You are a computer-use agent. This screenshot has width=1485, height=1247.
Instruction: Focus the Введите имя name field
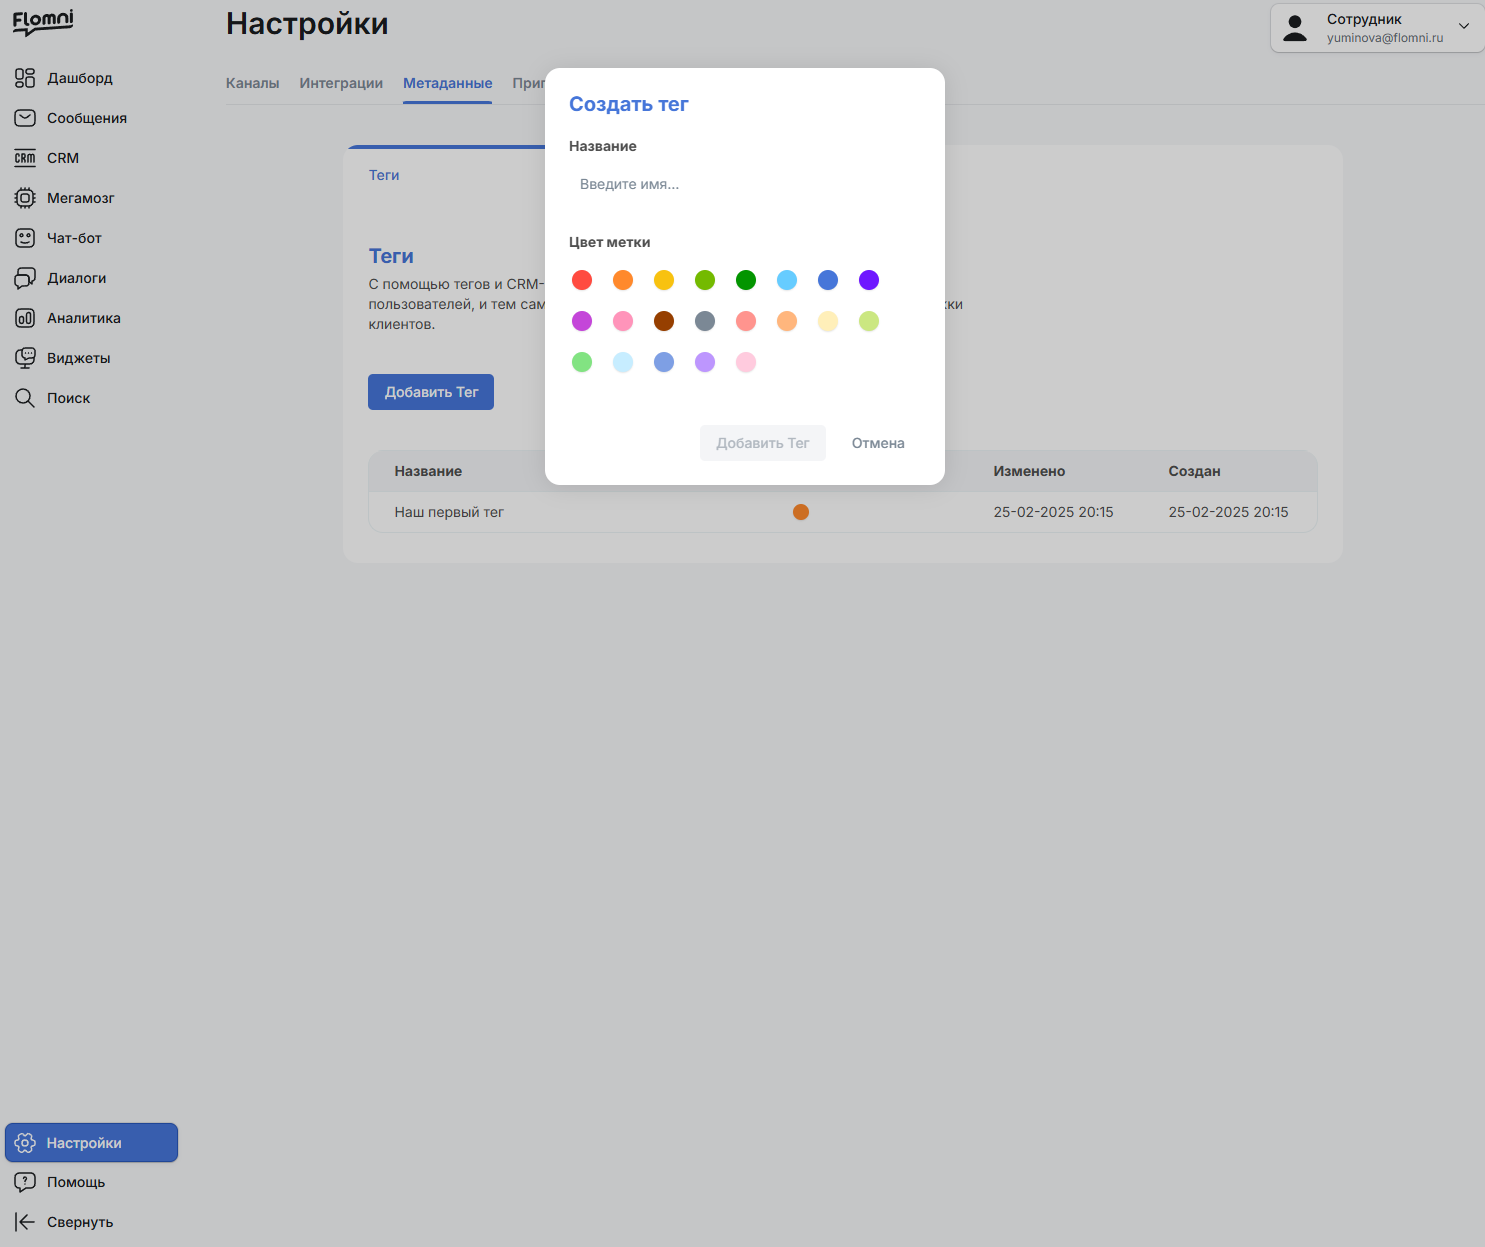point(744,184)
